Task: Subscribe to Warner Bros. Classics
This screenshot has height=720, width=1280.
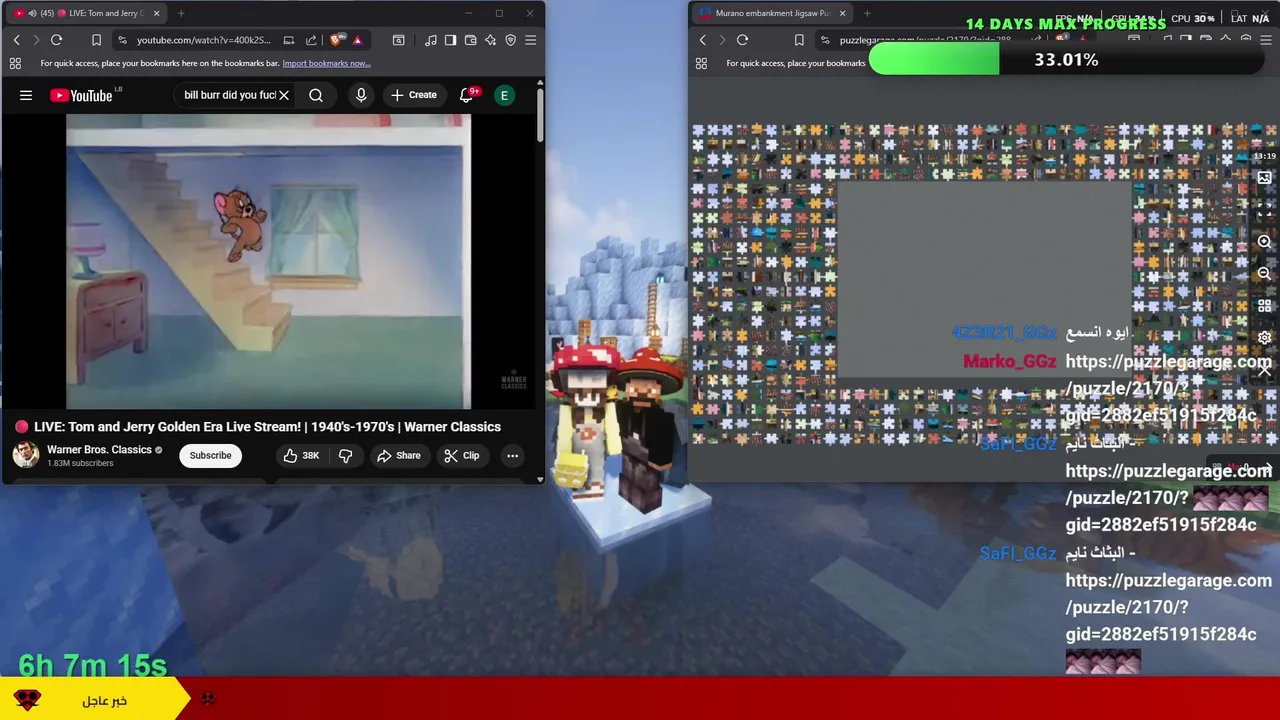Action: [x=211, y=455]
